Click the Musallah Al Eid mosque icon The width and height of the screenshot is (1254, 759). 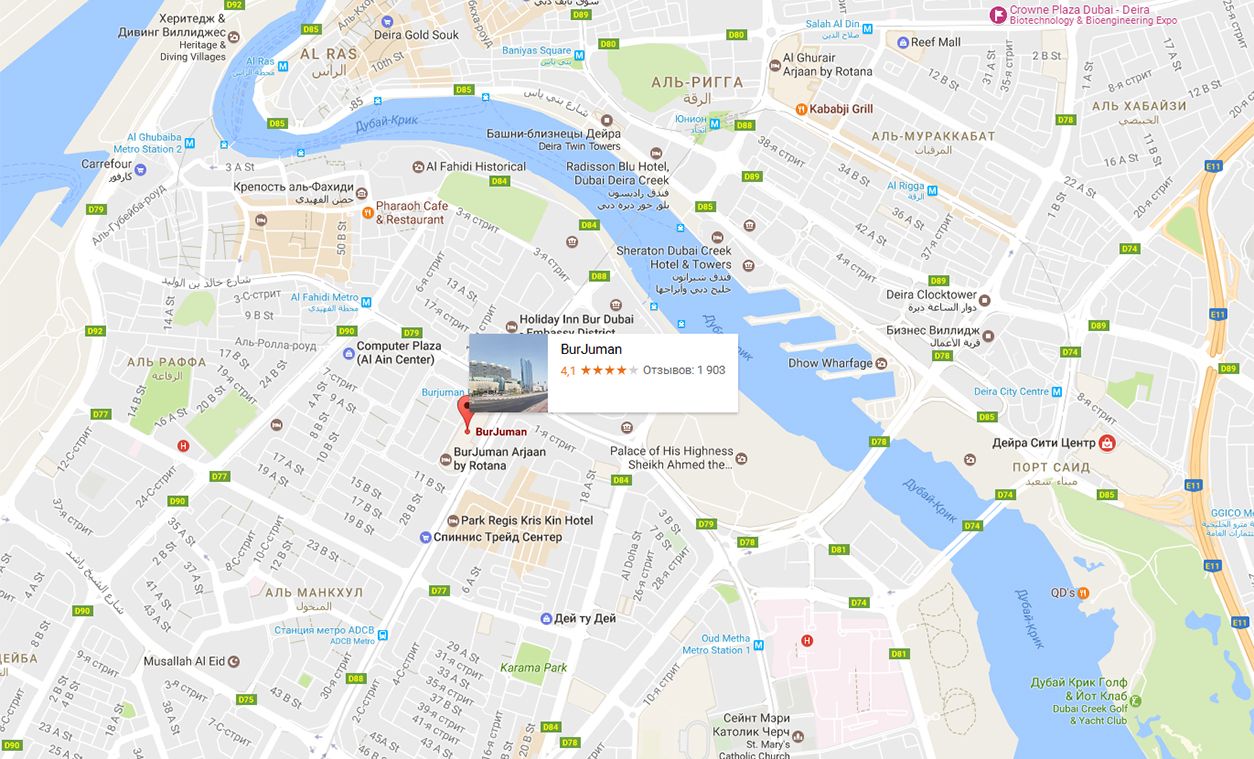(x=235, y=661)
